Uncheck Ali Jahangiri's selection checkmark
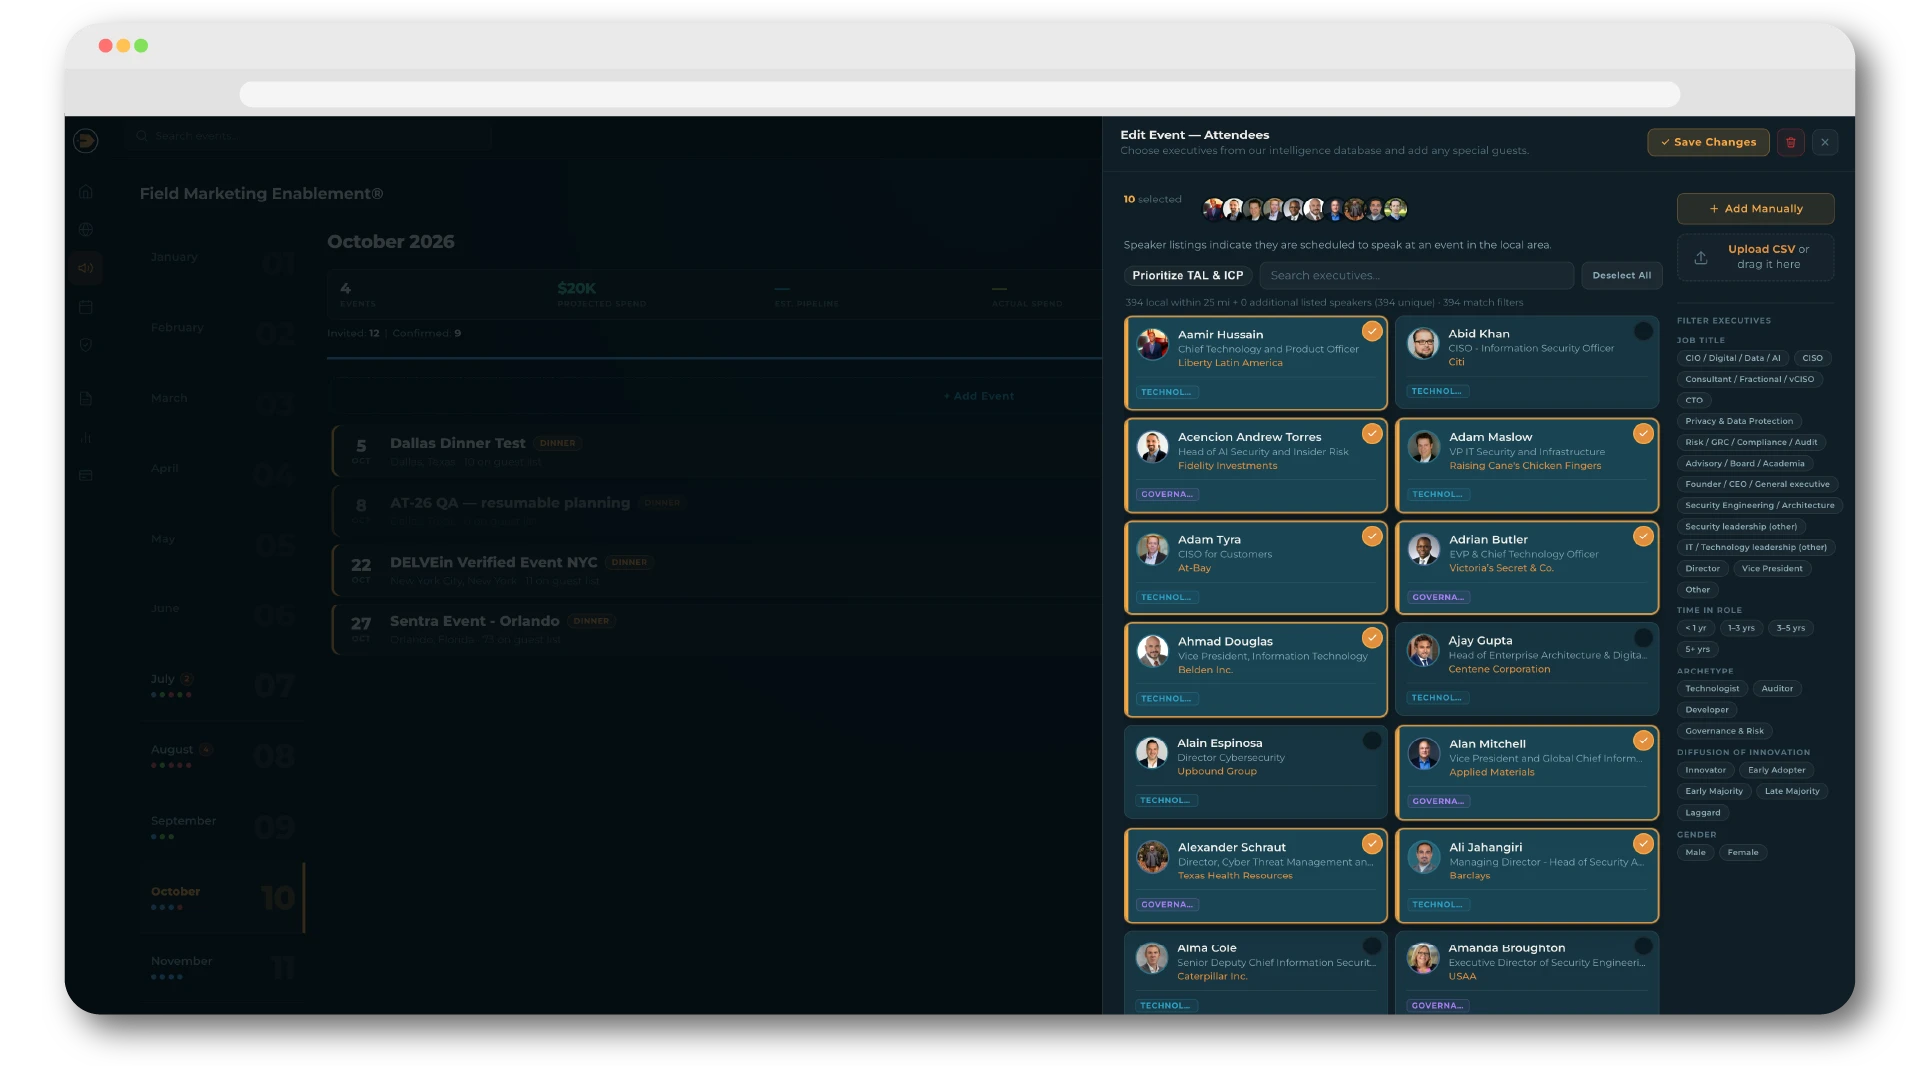This screenshot has width=1920, height=1080. [1643, 843]
